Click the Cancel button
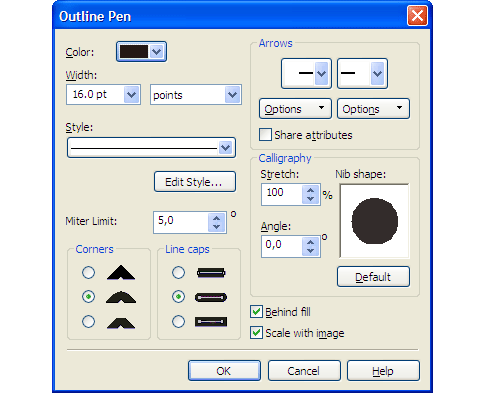This screenshot has height=393, width=485. pyautogui.click(x=304, y=371)
